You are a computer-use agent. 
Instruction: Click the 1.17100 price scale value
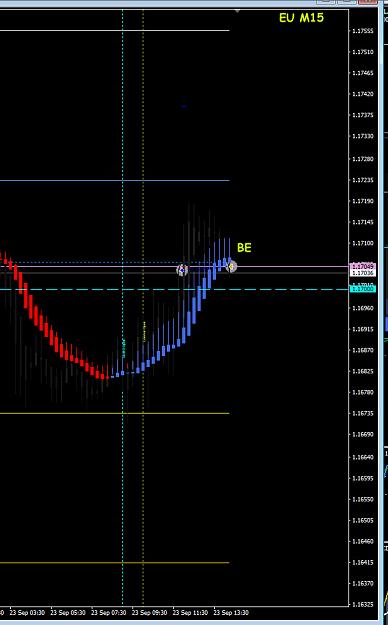[x=363, y=243]
